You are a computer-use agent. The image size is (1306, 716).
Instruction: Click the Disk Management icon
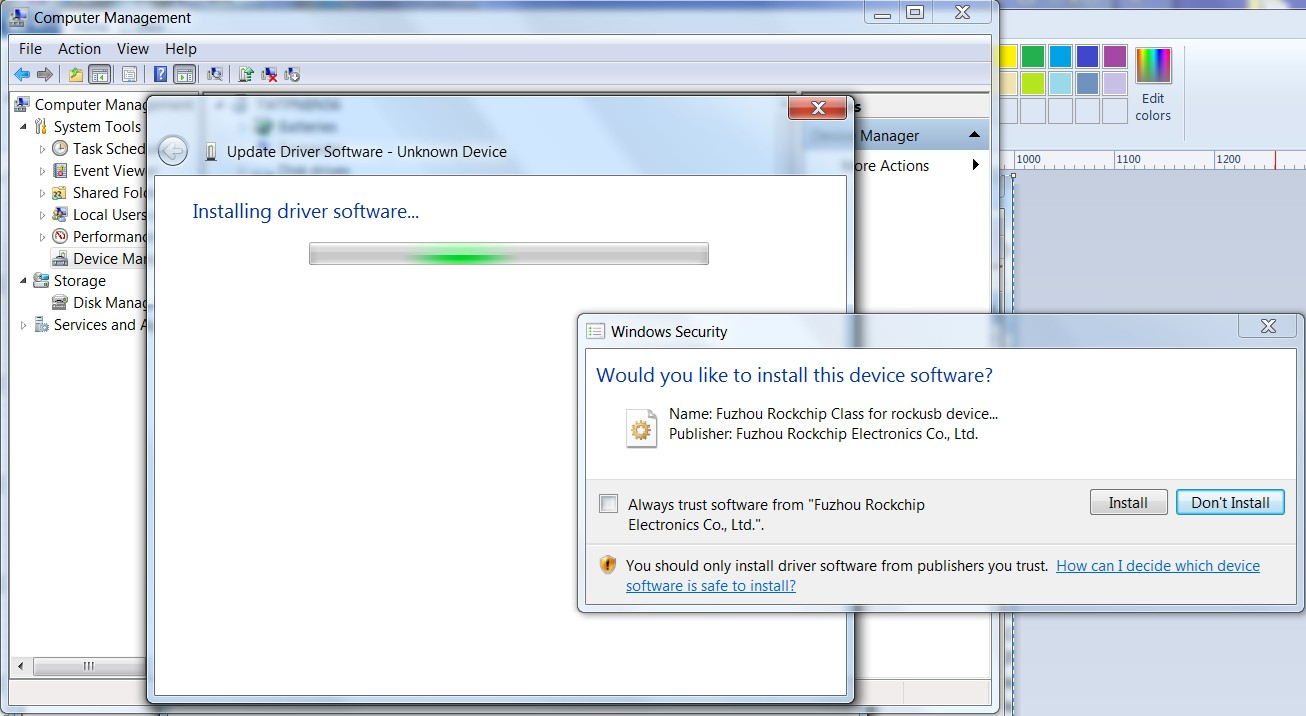[x=60, y=302]
